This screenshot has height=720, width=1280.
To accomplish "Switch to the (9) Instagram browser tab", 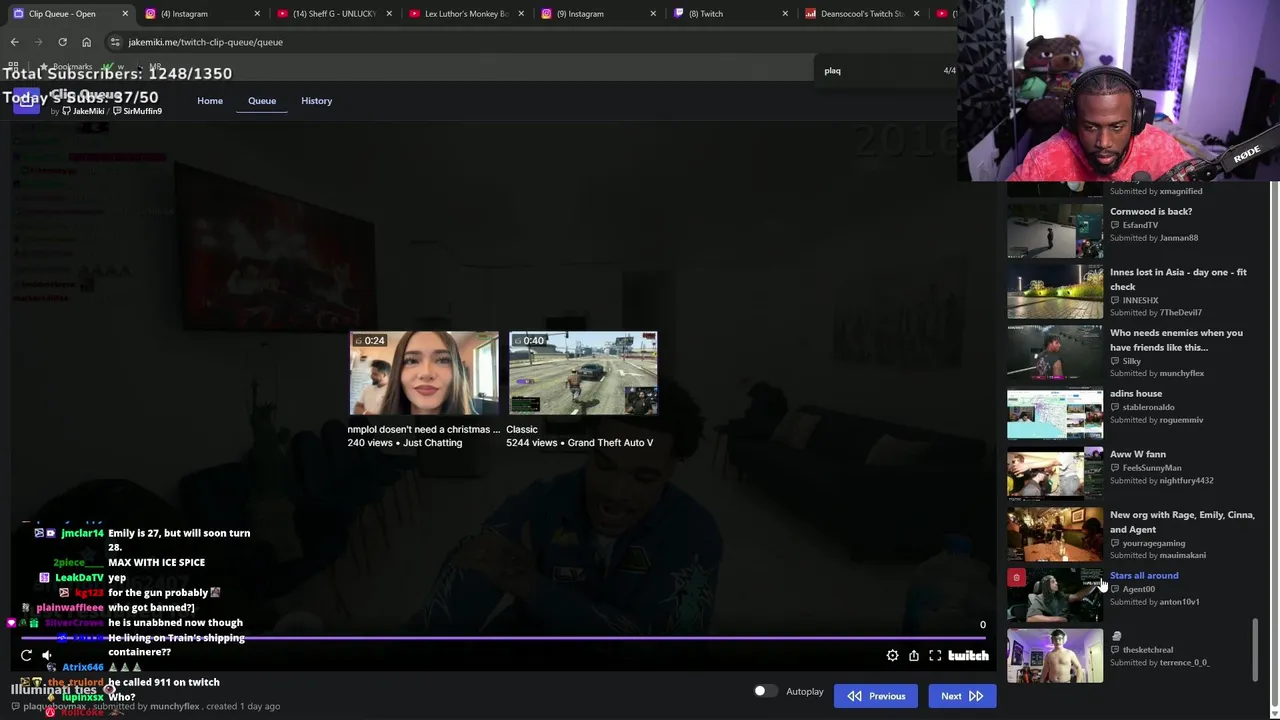I will coord(598,14).
